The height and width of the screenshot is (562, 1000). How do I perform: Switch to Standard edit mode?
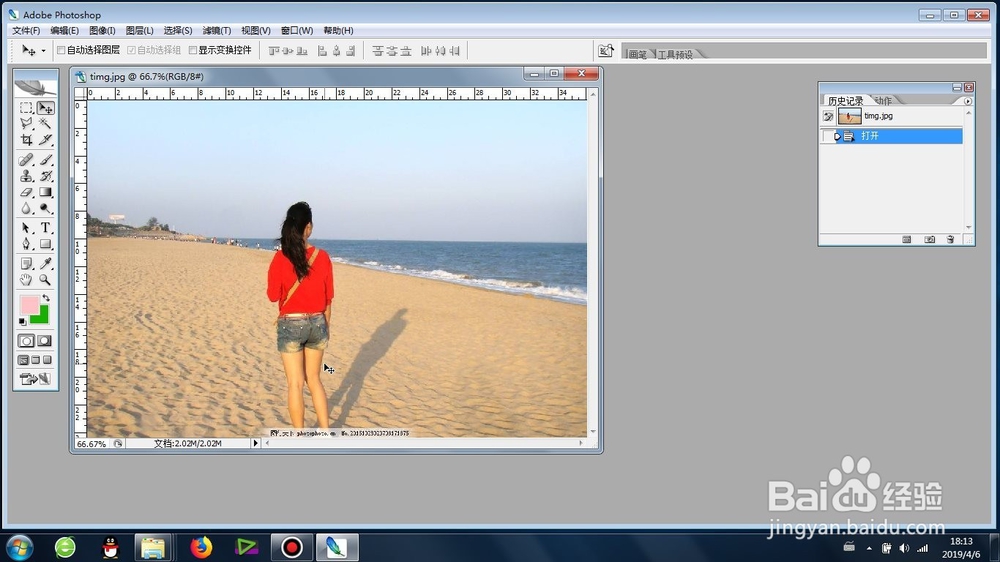pos(26,341)
